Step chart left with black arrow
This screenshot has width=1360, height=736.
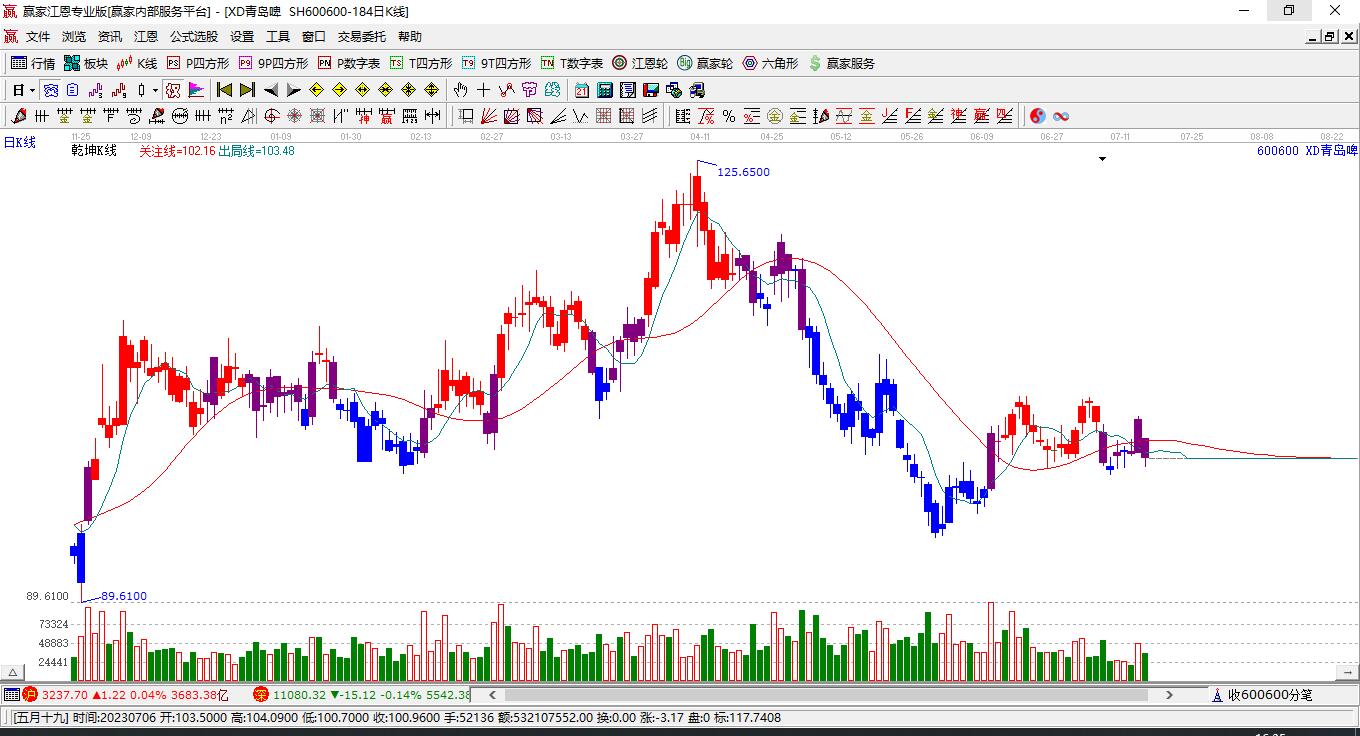[x=271, y=90]
